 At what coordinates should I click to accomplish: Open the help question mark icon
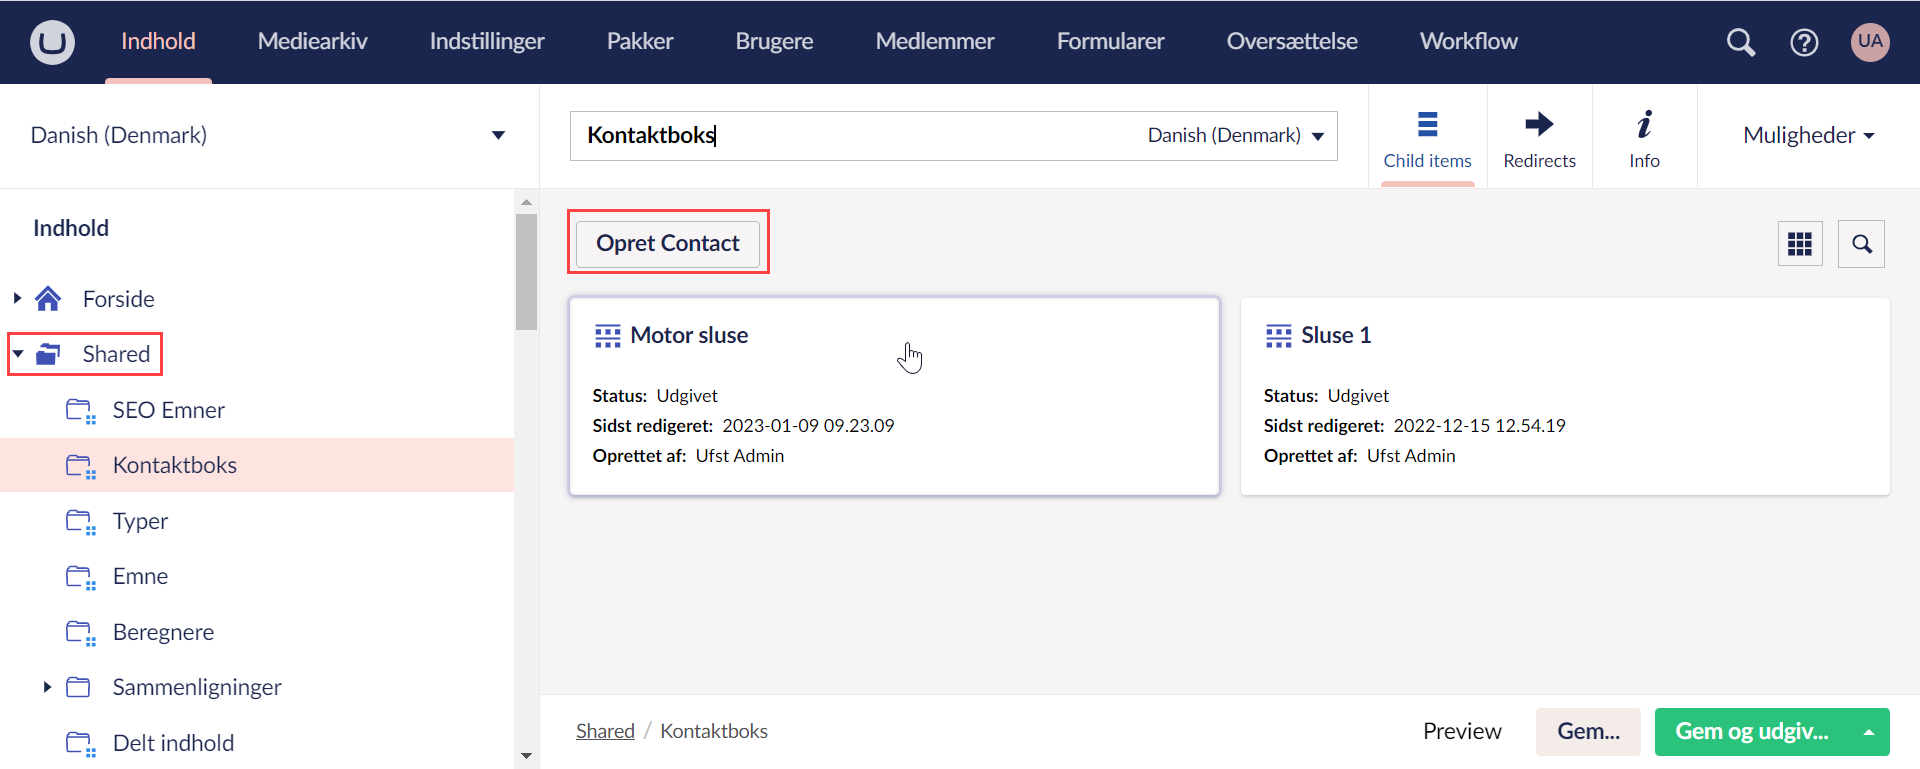tap(1804, 42)
